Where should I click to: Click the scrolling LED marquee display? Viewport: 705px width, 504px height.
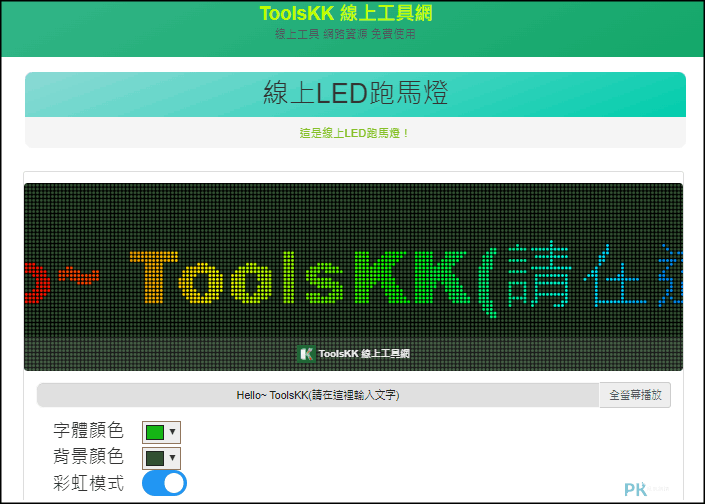point(353,277)
